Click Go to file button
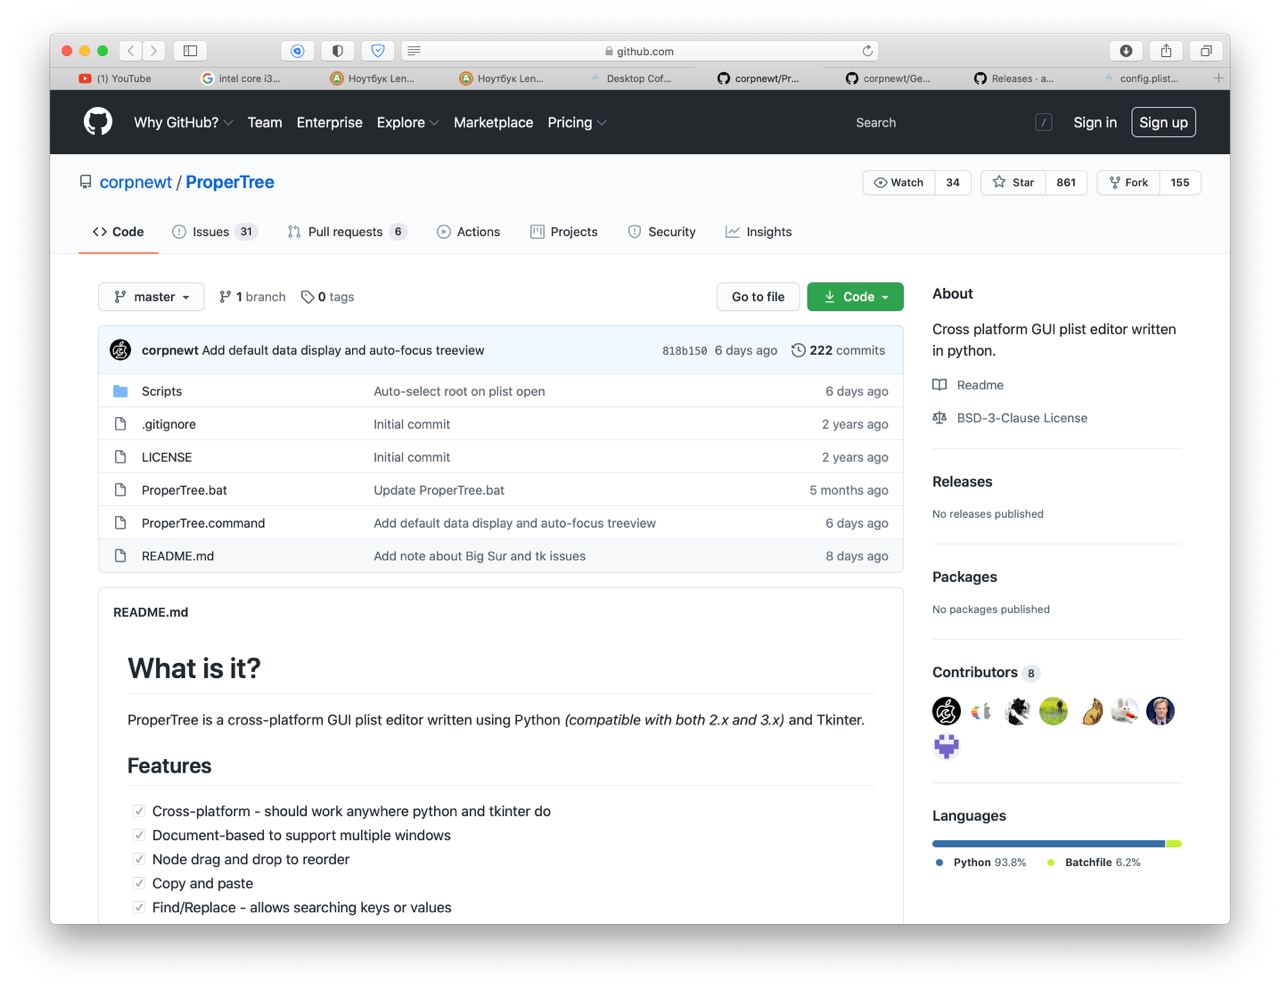Screen dimensions: 1280x990 pyautogui.click(x=758, y=297)
